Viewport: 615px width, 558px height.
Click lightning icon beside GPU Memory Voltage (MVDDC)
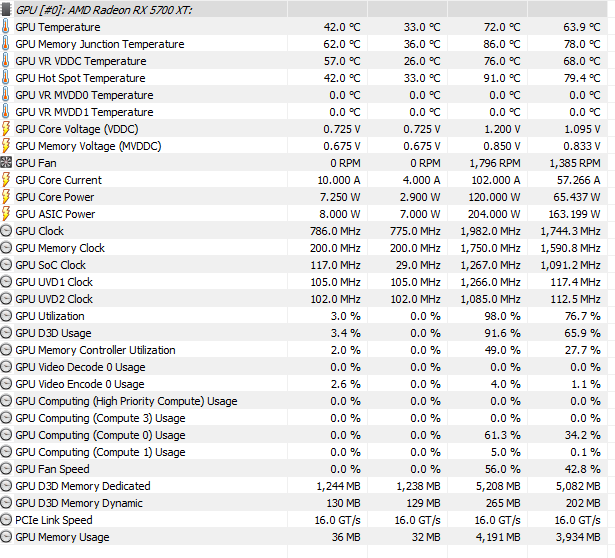click(x=6, y=145)
